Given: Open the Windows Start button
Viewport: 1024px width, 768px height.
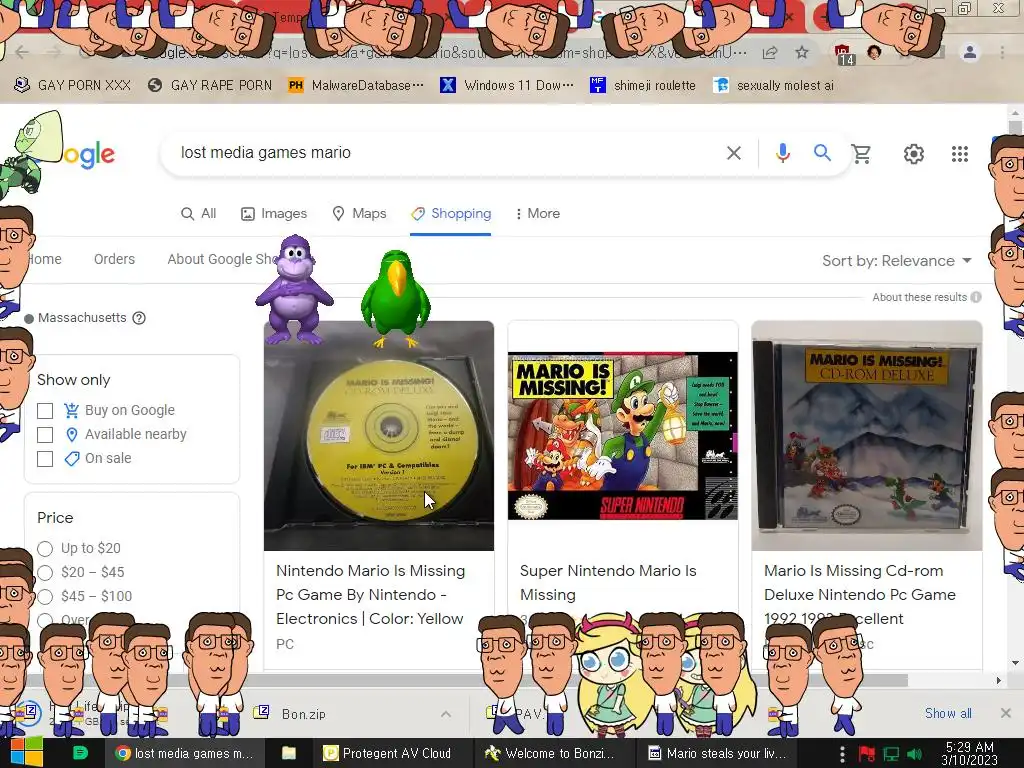Looking at the screenshot, I should (x=25, y=753).
